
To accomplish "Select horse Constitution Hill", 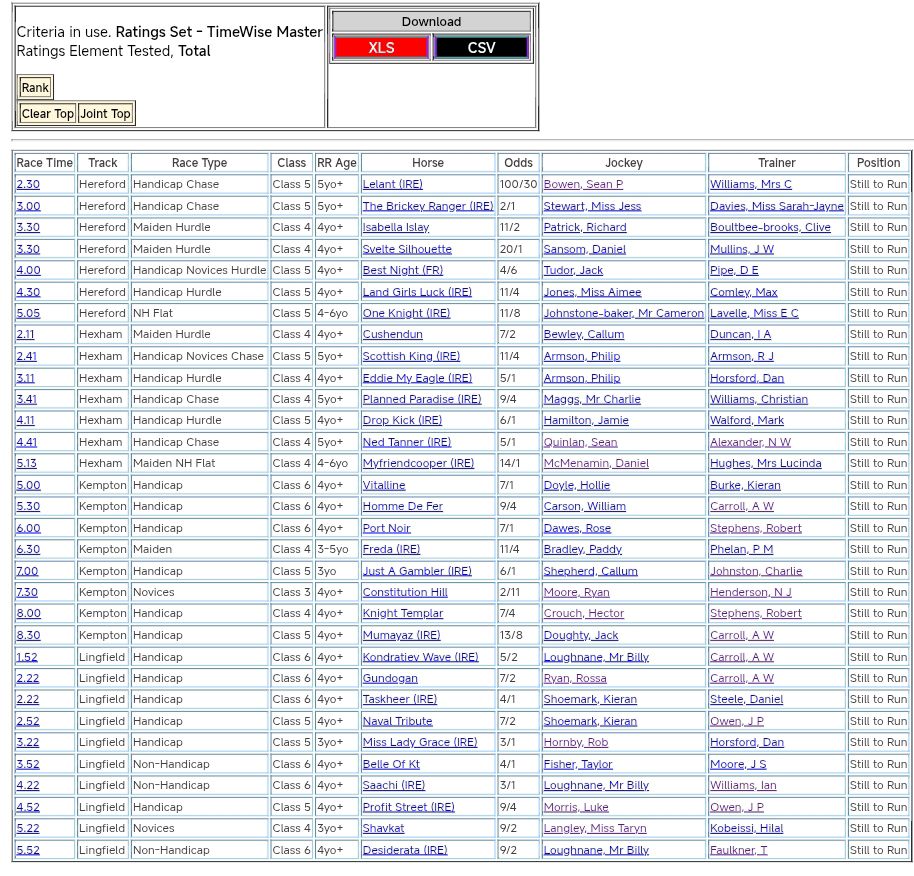I will click(x=405, y=593).
